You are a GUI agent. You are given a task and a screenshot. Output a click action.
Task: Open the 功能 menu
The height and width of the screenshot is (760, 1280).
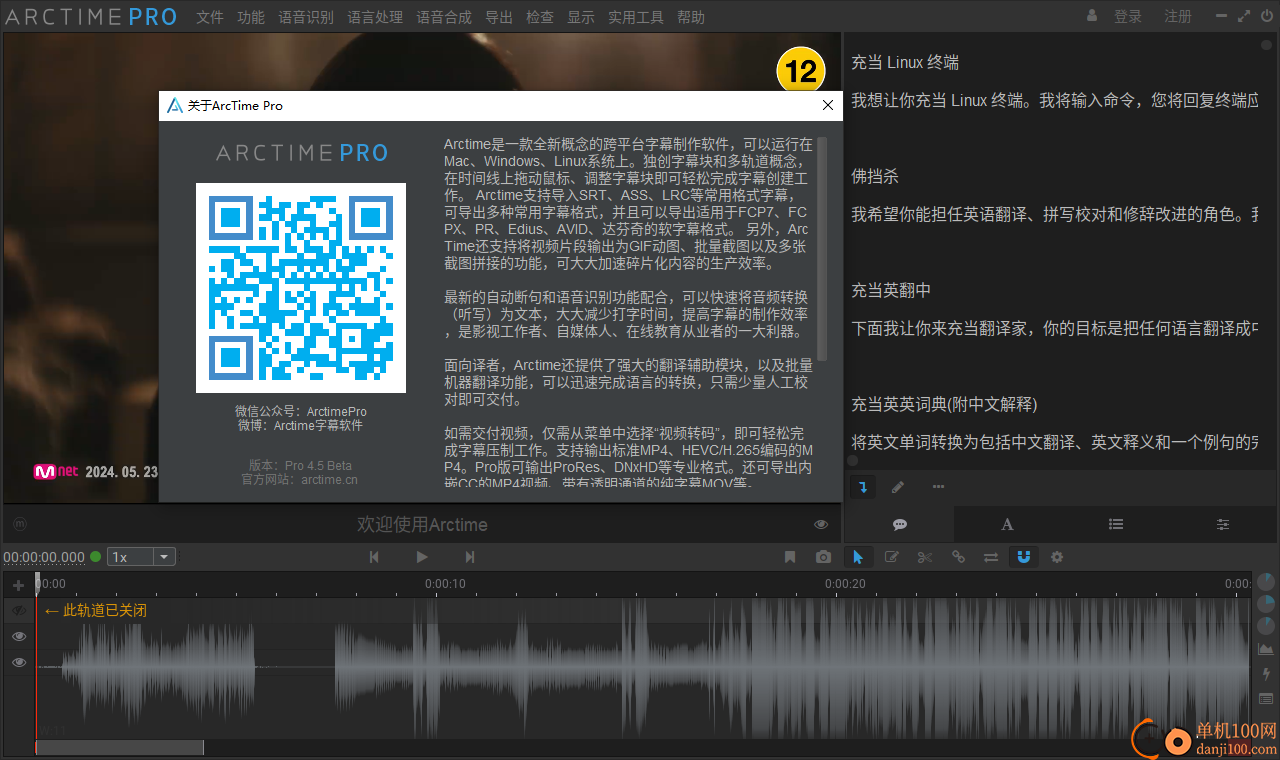[251, 17]
